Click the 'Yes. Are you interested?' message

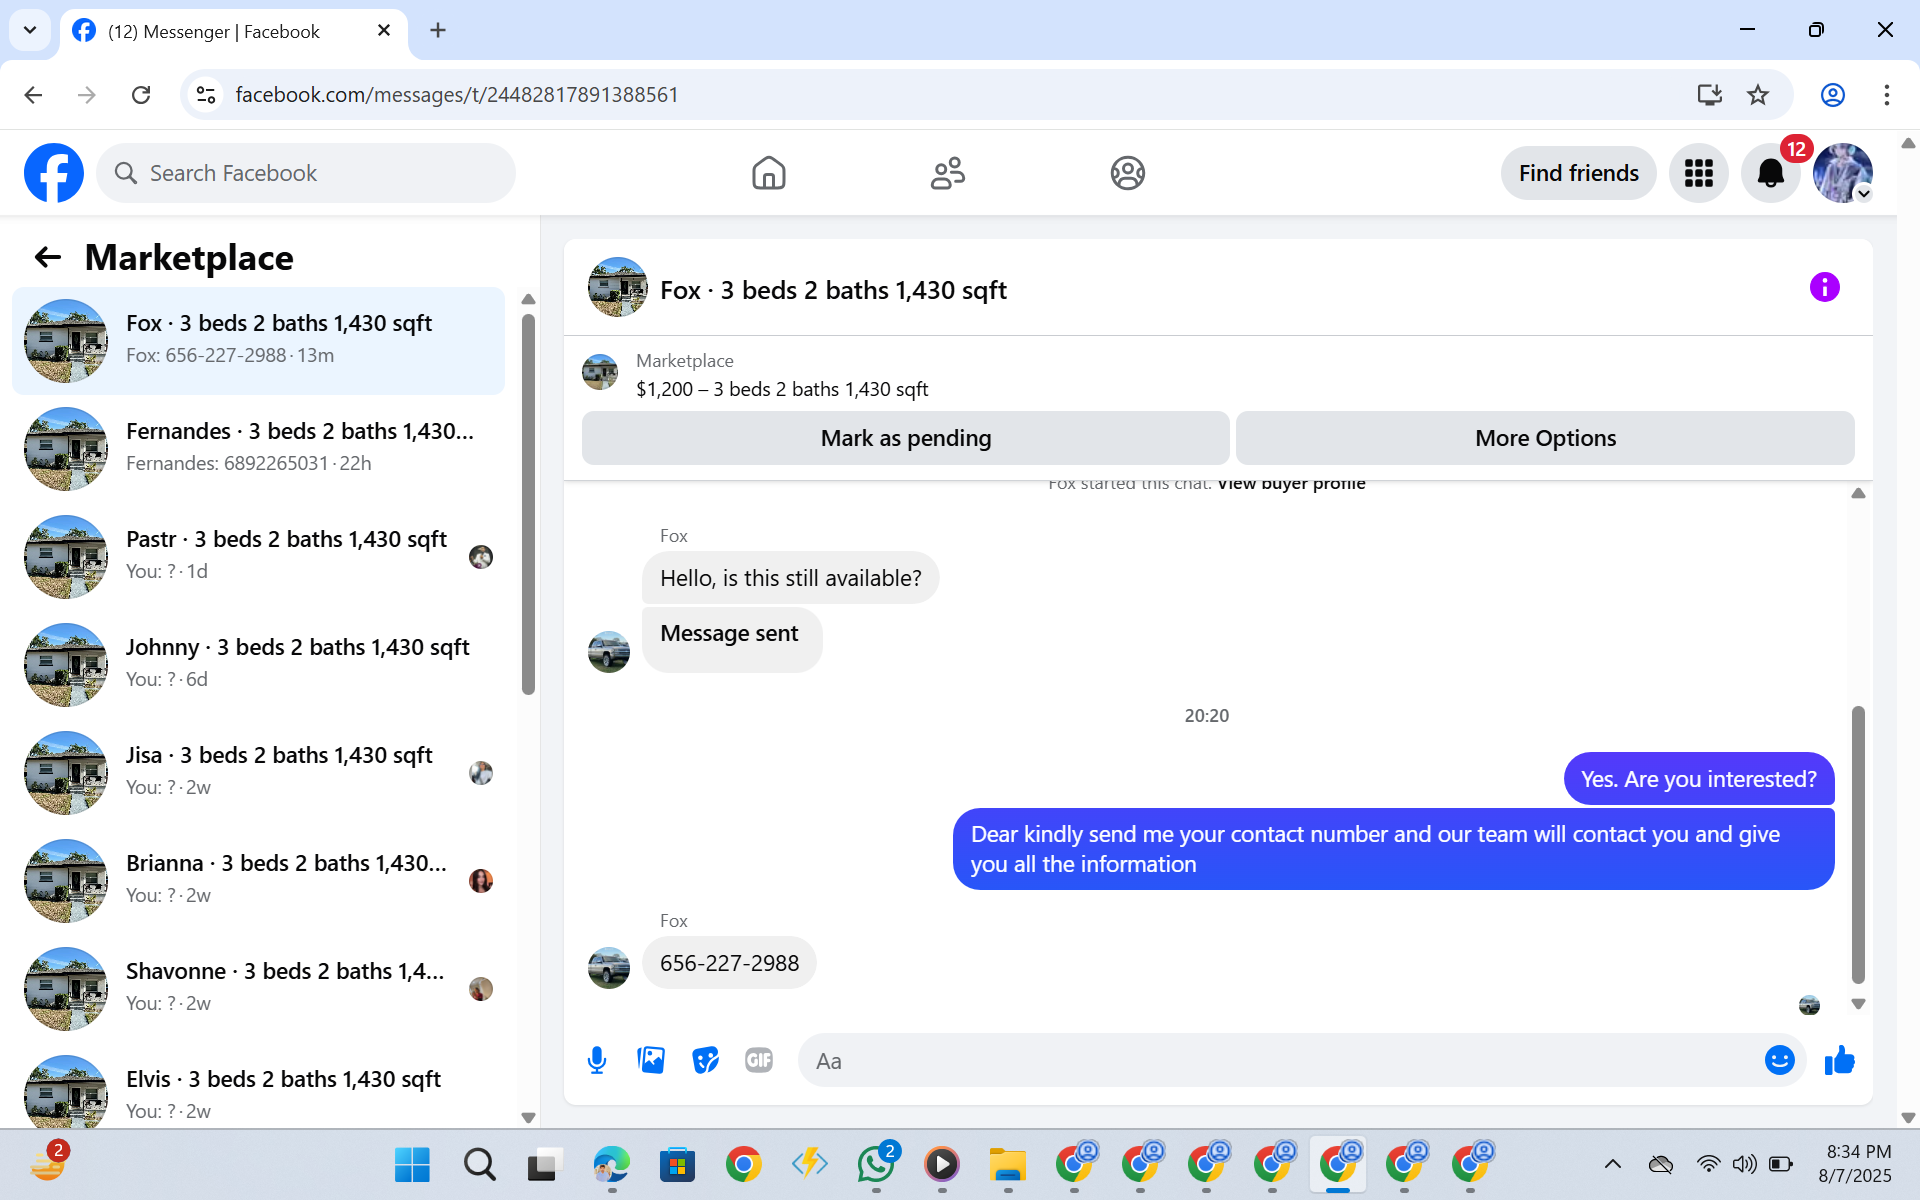[x=1698, y=779]
